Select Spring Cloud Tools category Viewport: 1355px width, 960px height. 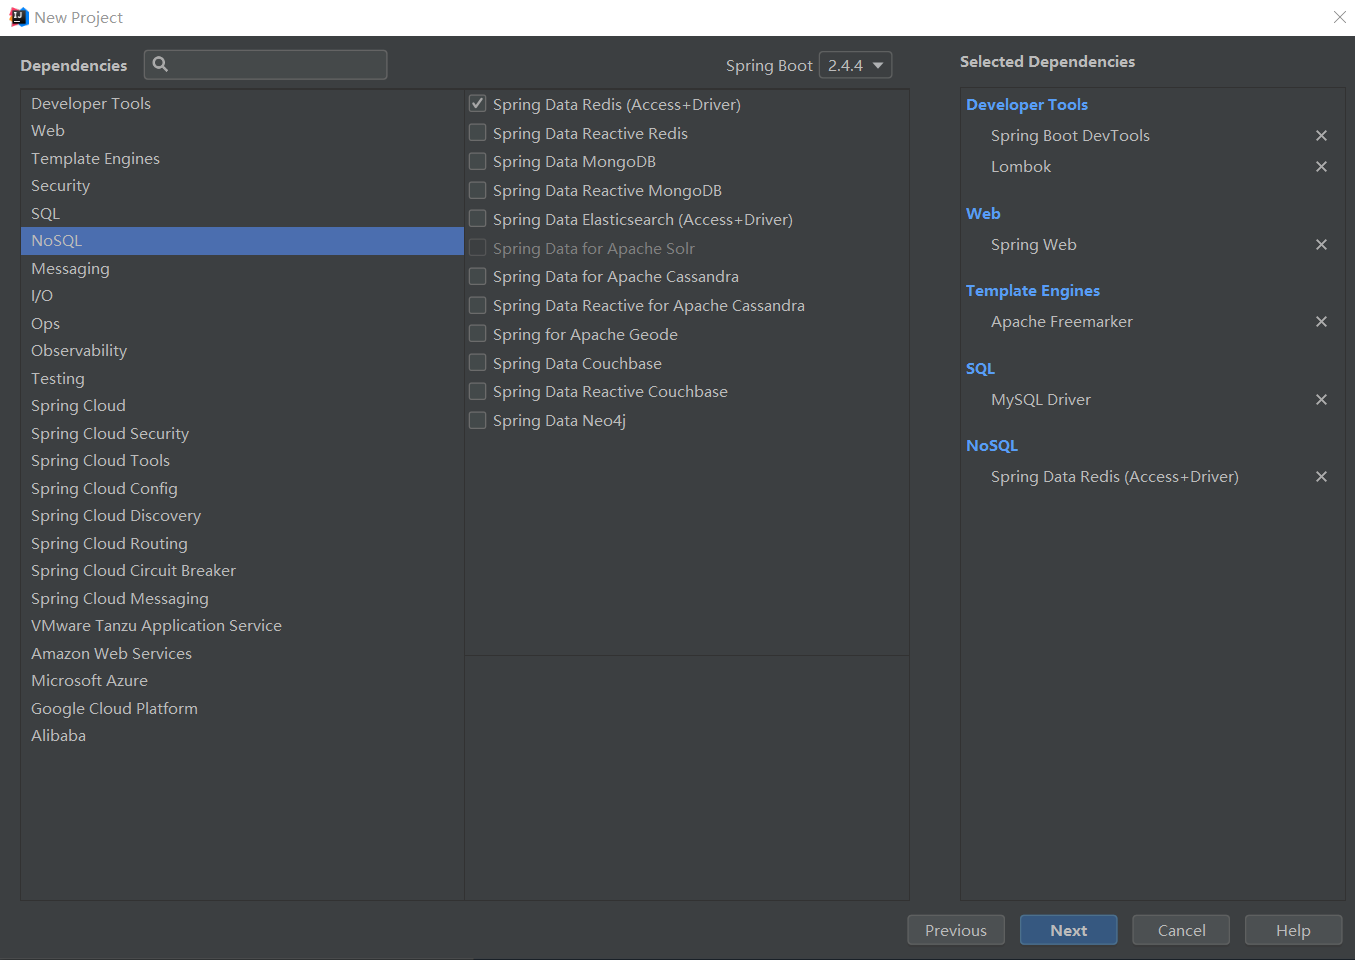point(242,461)
